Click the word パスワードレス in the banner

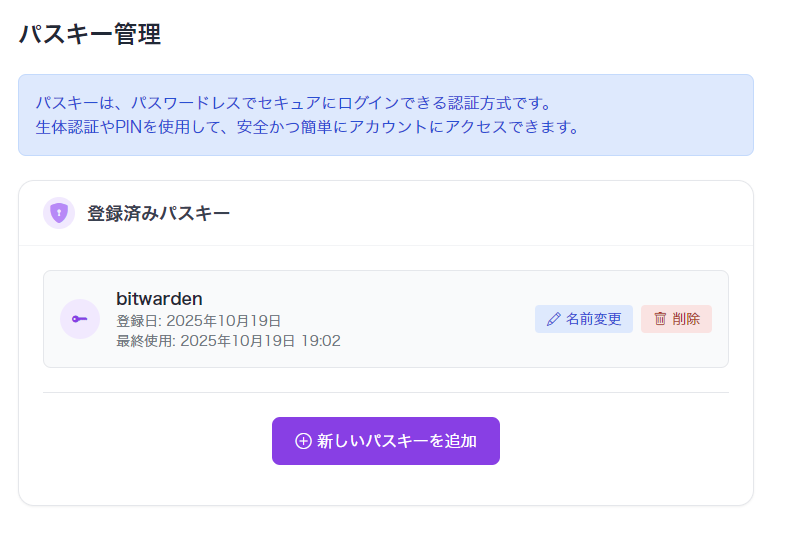point(184,103)
